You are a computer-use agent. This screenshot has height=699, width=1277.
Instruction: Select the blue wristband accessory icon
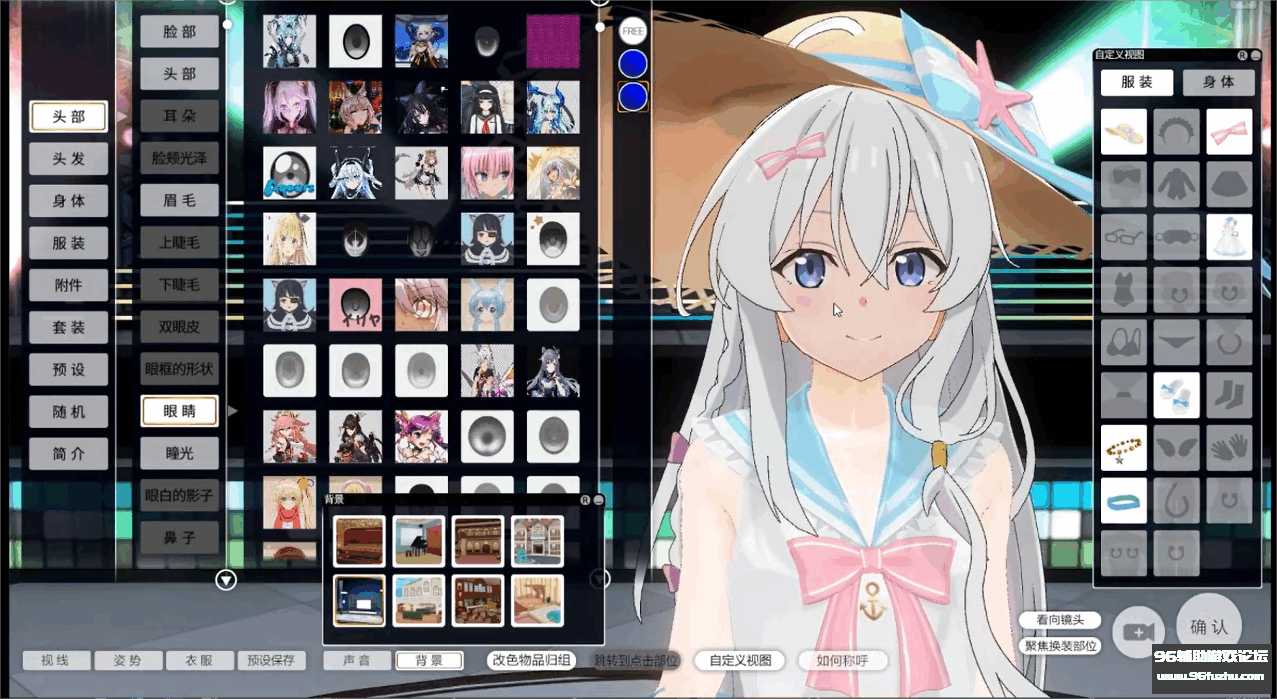(x=1123, y=500)
